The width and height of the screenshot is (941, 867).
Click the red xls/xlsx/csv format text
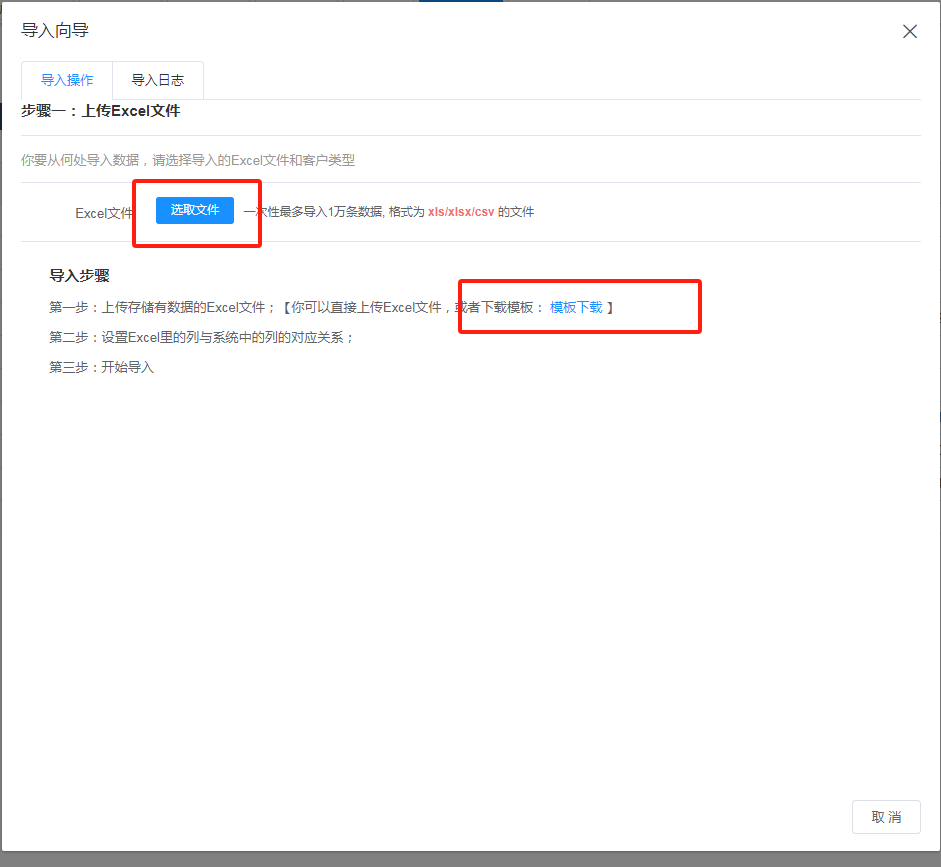461,212
